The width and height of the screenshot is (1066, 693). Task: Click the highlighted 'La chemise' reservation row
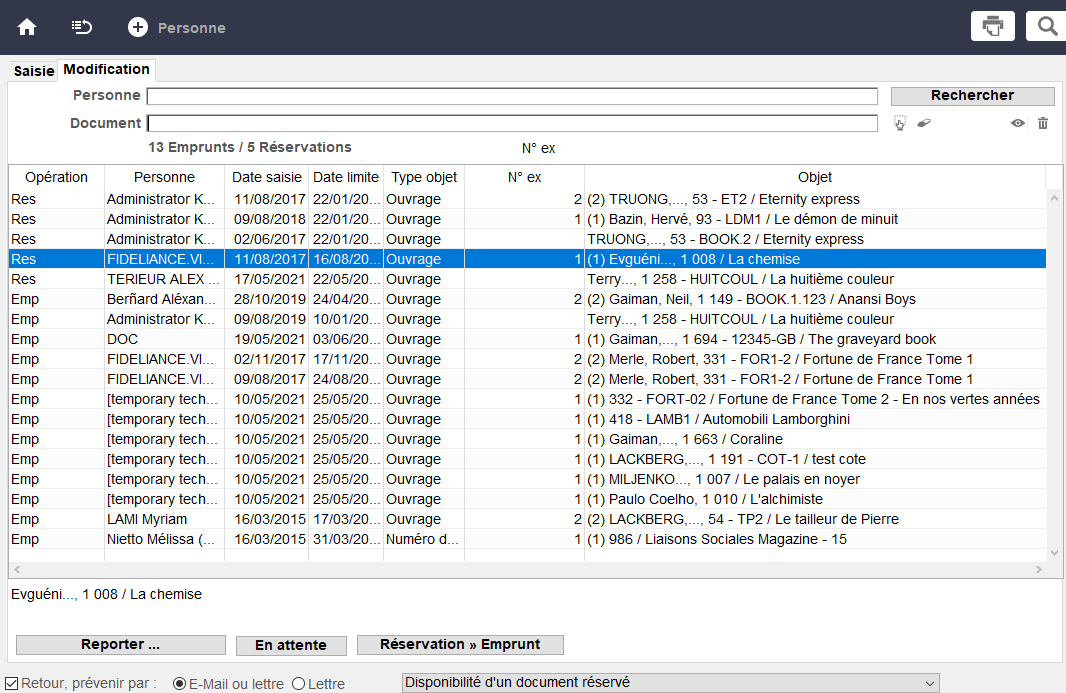[x=527, y=259]
